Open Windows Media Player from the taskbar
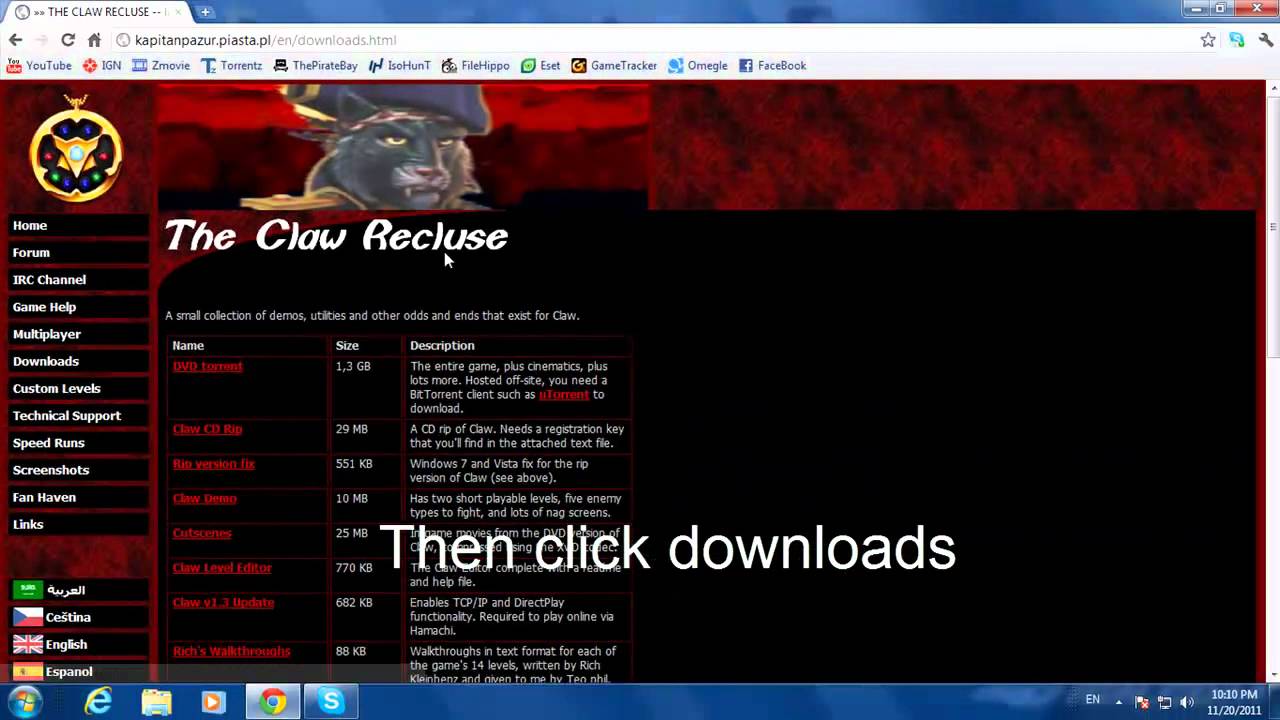 click(214, 702)
